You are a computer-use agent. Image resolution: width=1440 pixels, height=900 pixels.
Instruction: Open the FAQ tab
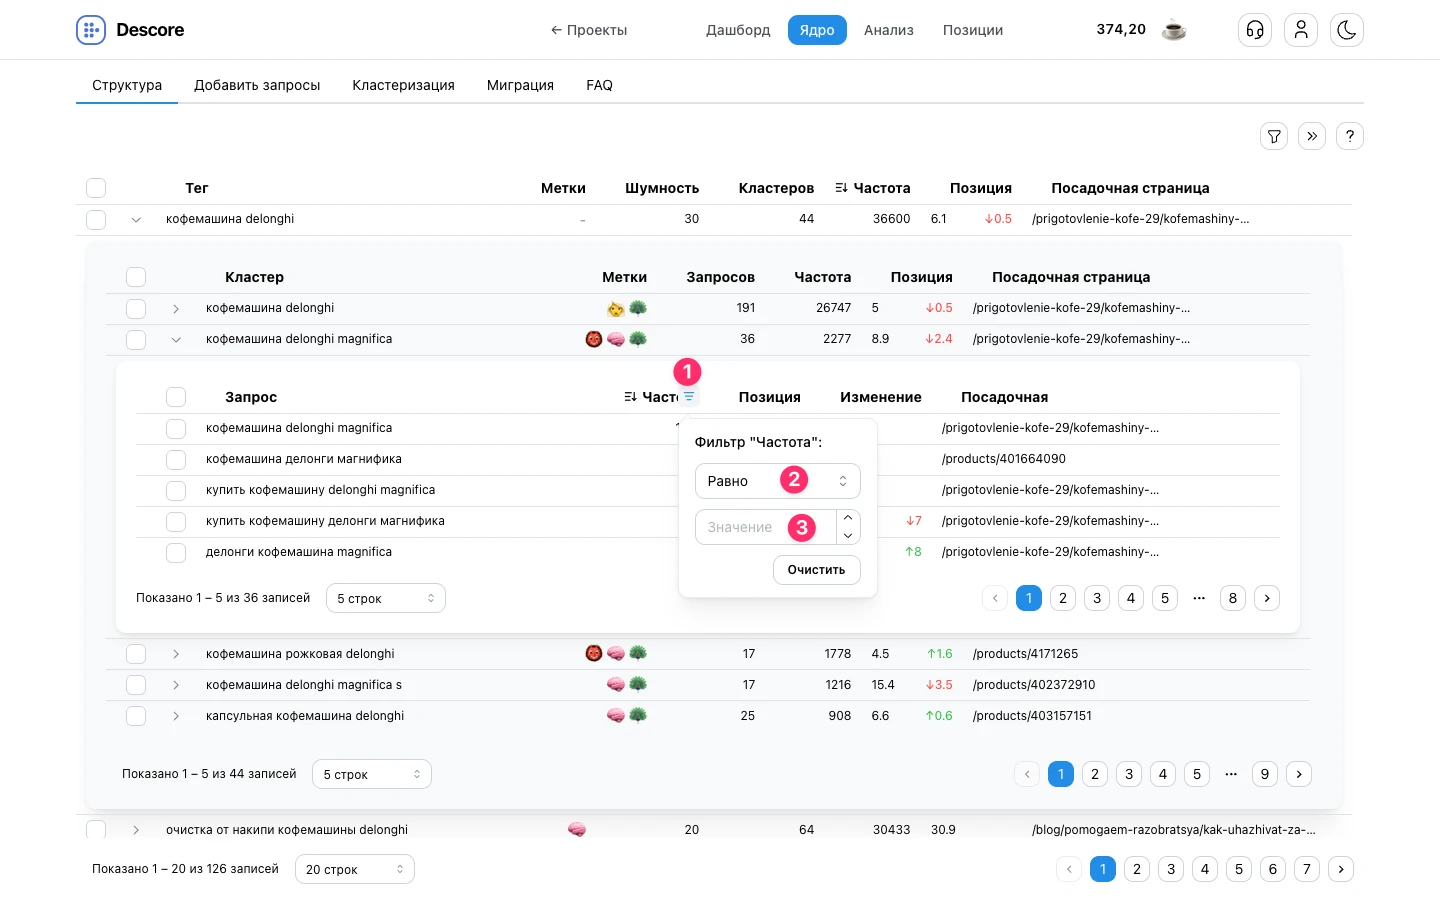click(599, 85)
